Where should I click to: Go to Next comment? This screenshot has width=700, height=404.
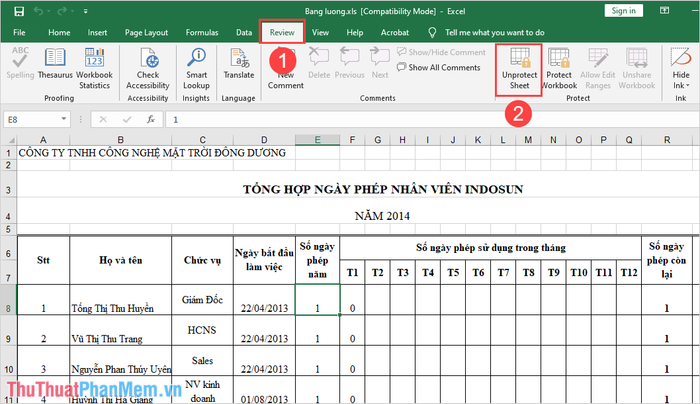(x=380, y=63)
